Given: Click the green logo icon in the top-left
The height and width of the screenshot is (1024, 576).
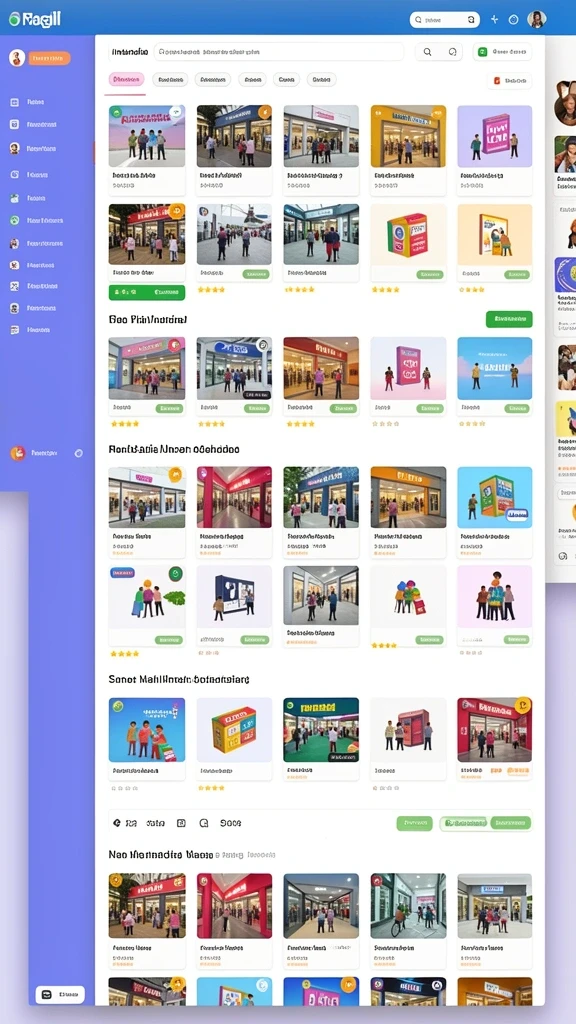Looking at the screenshot, I should click(14, 20).
